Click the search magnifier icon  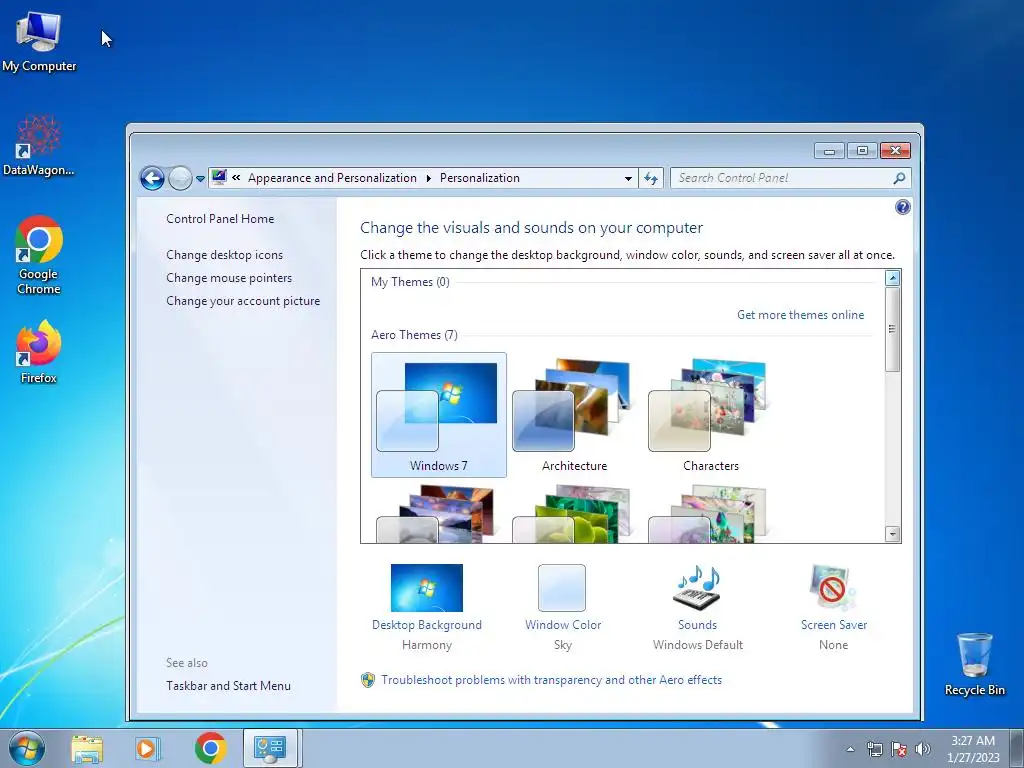pos(899,178)
